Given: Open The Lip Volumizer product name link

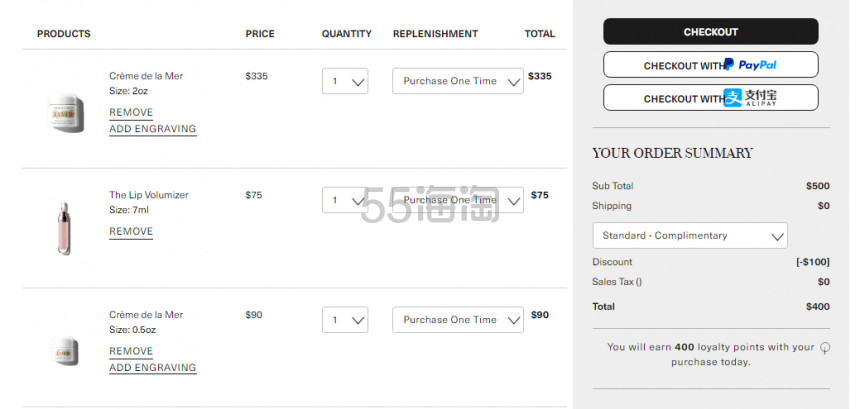Looking at the screenshot, I should (x=149, y=195).
